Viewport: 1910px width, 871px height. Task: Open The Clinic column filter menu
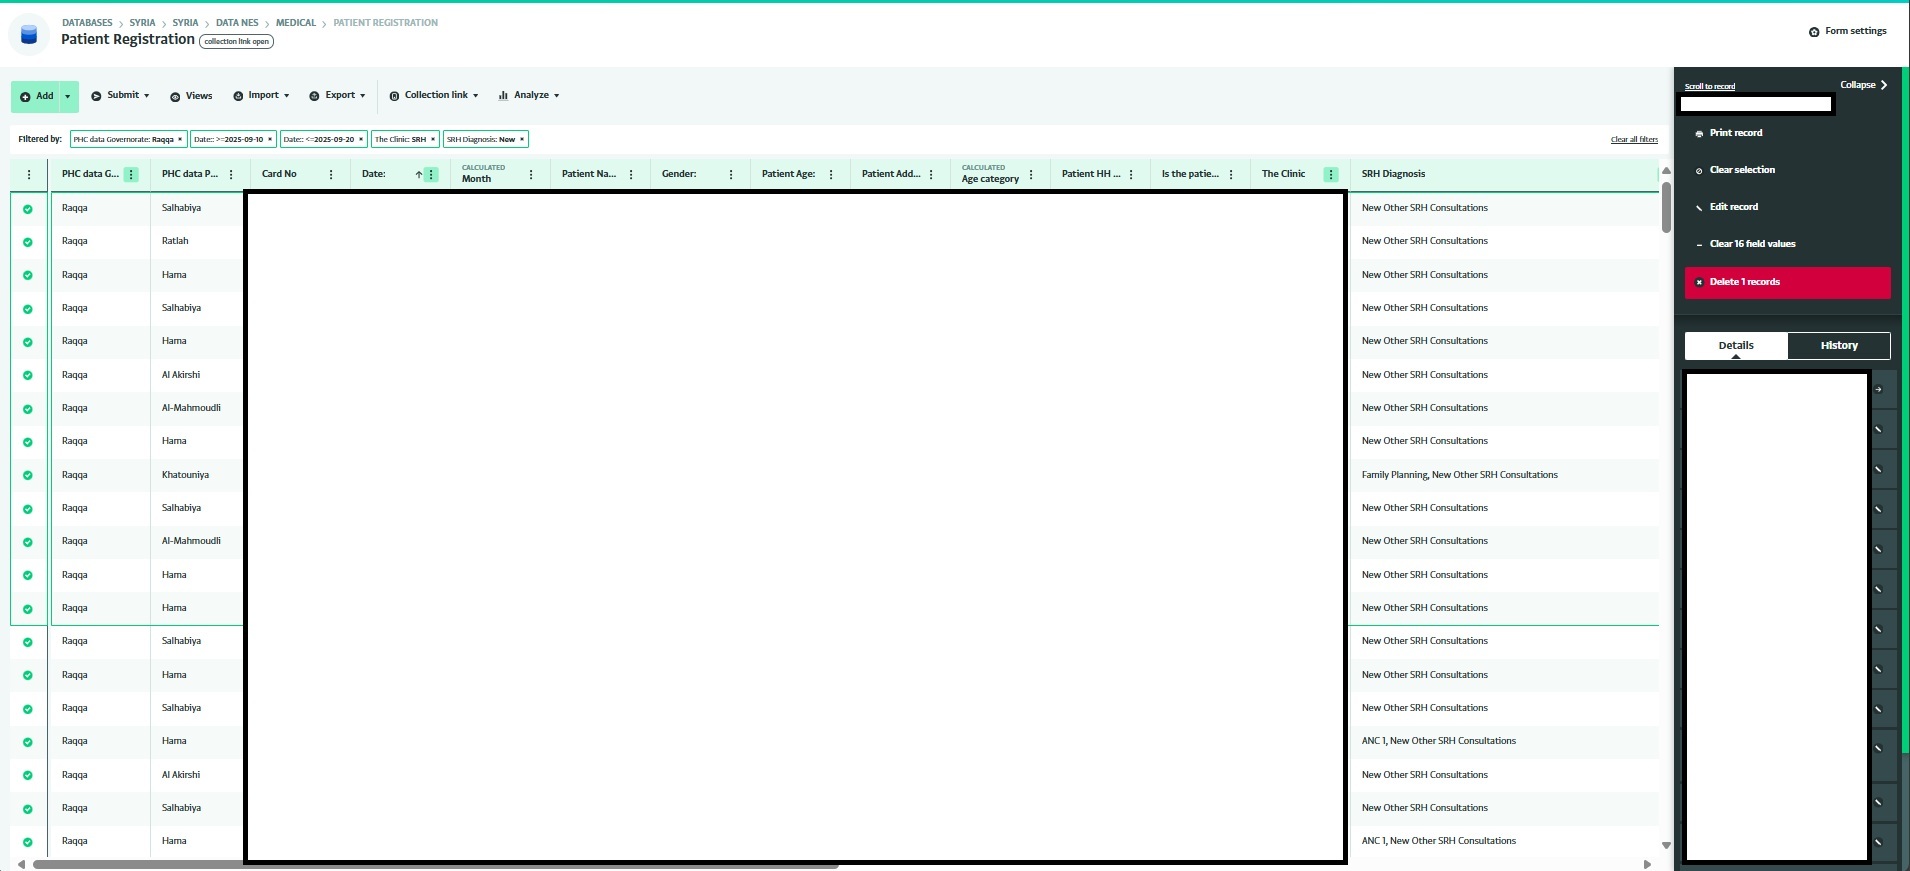(1330, 175)
